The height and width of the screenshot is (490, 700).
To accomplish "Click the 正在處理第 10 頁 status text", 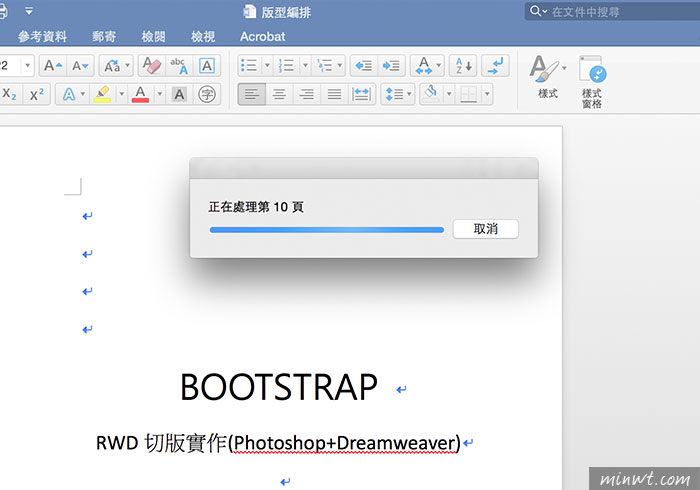I will point(256,207).
